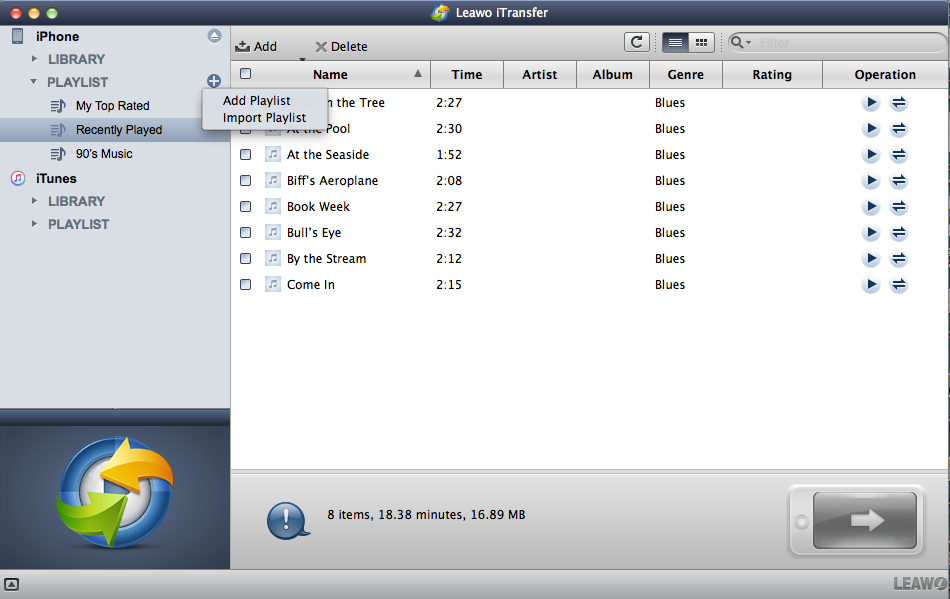Click the eject iPhone icon
Viewport: 950px width, 599px height.
pyautogui.click(x=214, y=36)
